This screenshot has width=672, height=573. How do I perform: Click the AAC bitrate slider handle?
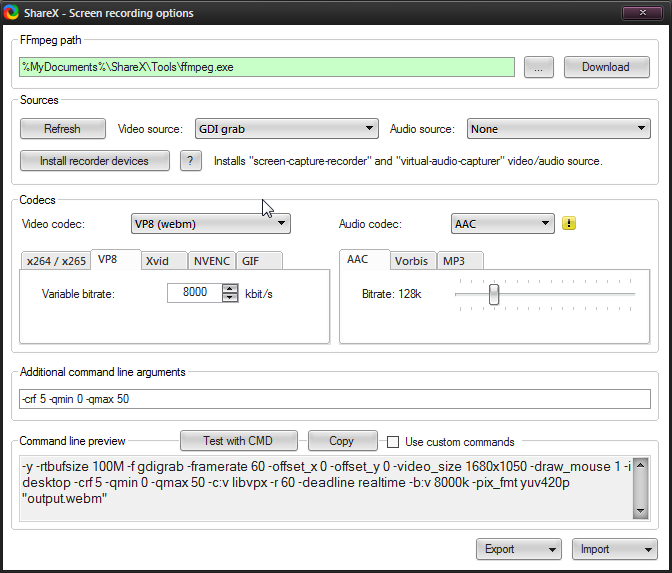pyautogui.click(x=493, y=294)
